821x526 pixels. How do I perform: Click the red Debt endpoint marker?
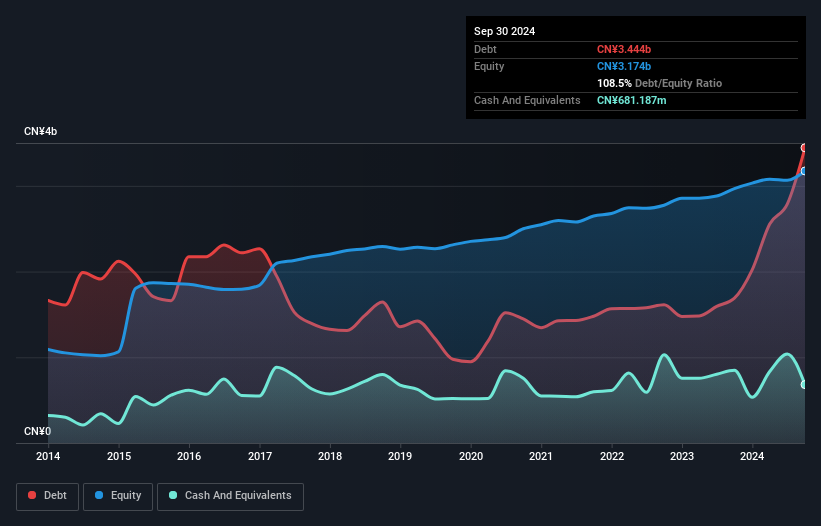click(x=804, y=148)
